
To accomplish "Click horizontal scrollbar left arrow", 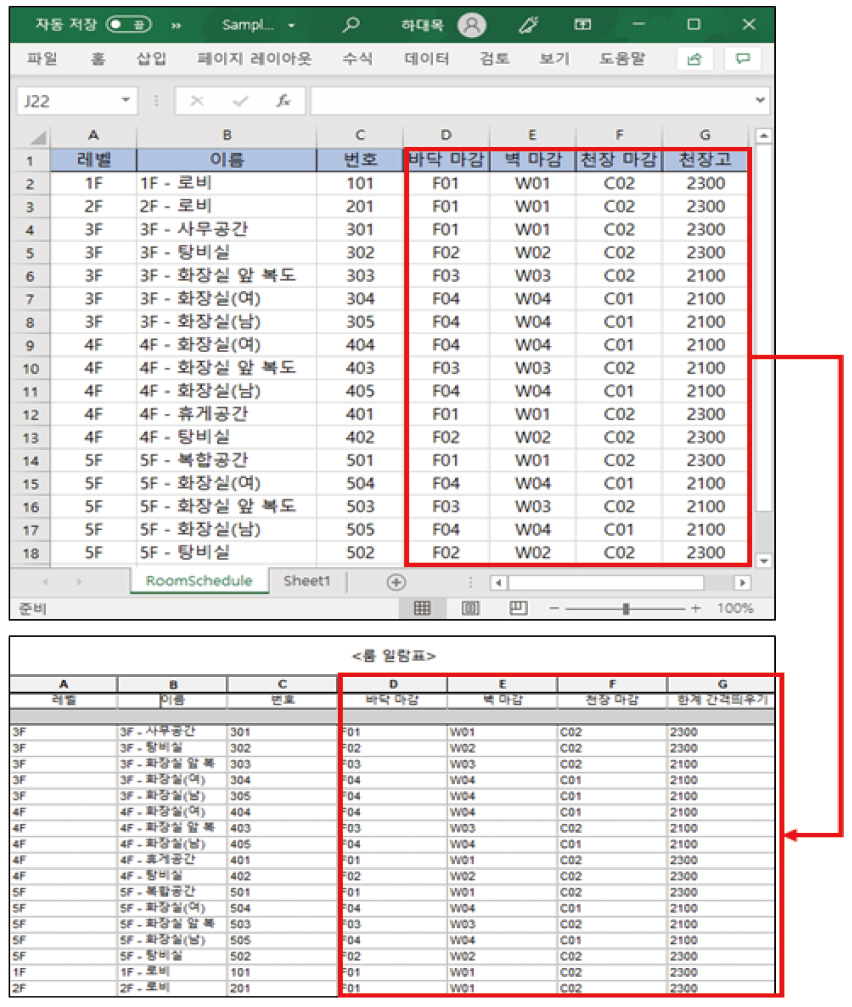I will click(498, 583).
